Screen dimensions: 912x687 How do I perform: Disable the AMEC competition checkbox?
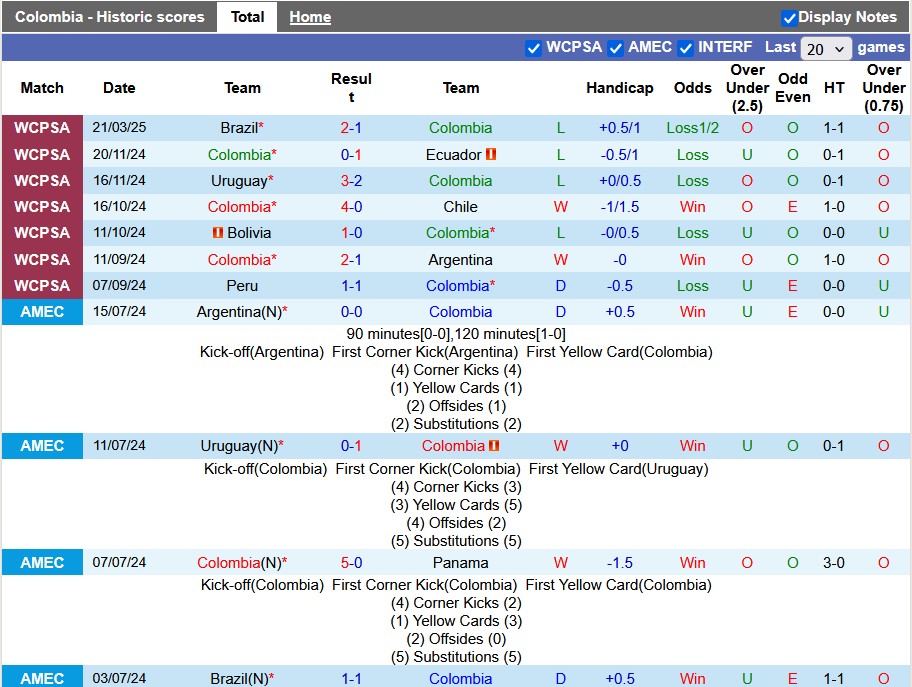point(616,47)
